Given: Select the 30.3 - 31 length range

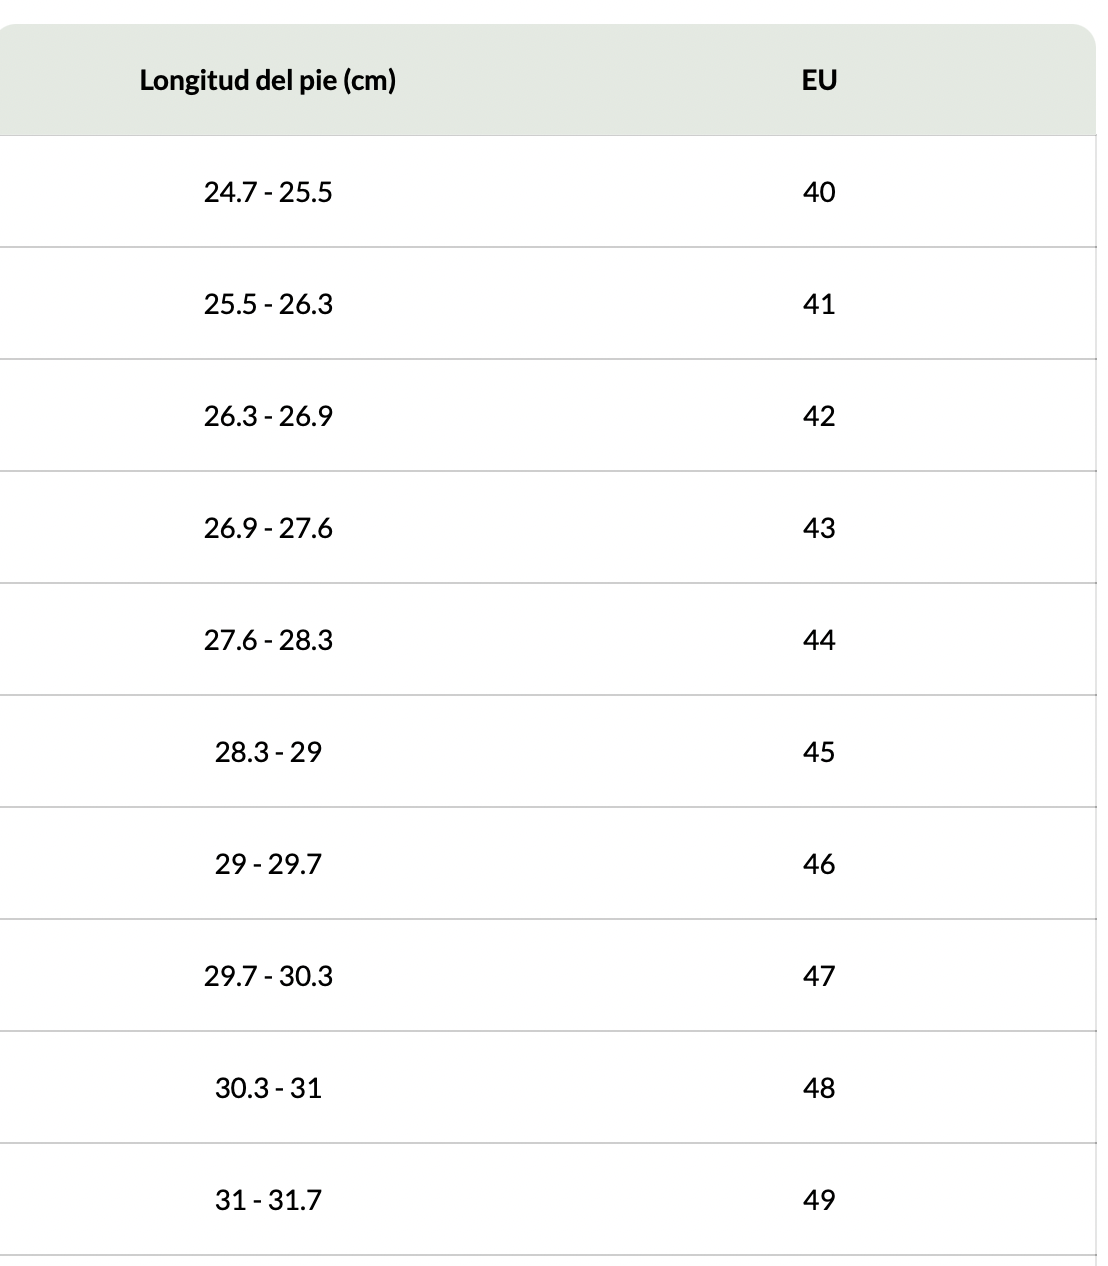Looking at the screenshot, I should pyautogui.click(x=268, y=1088).
